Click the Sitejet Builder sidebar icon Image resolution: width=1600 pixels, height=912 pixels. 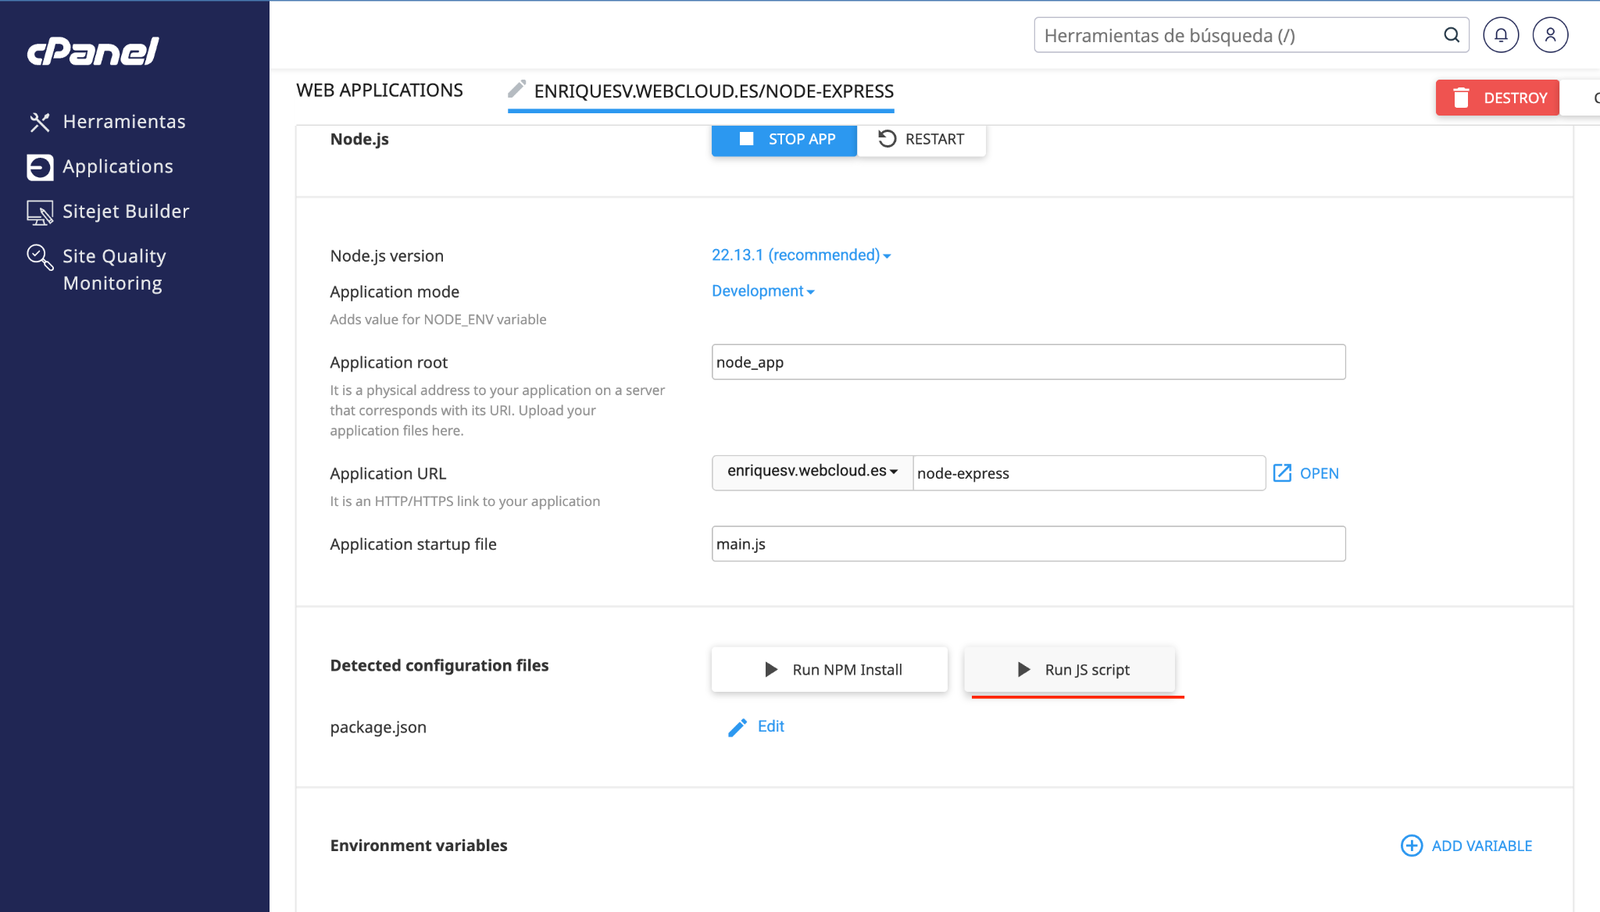coord(40,212)
